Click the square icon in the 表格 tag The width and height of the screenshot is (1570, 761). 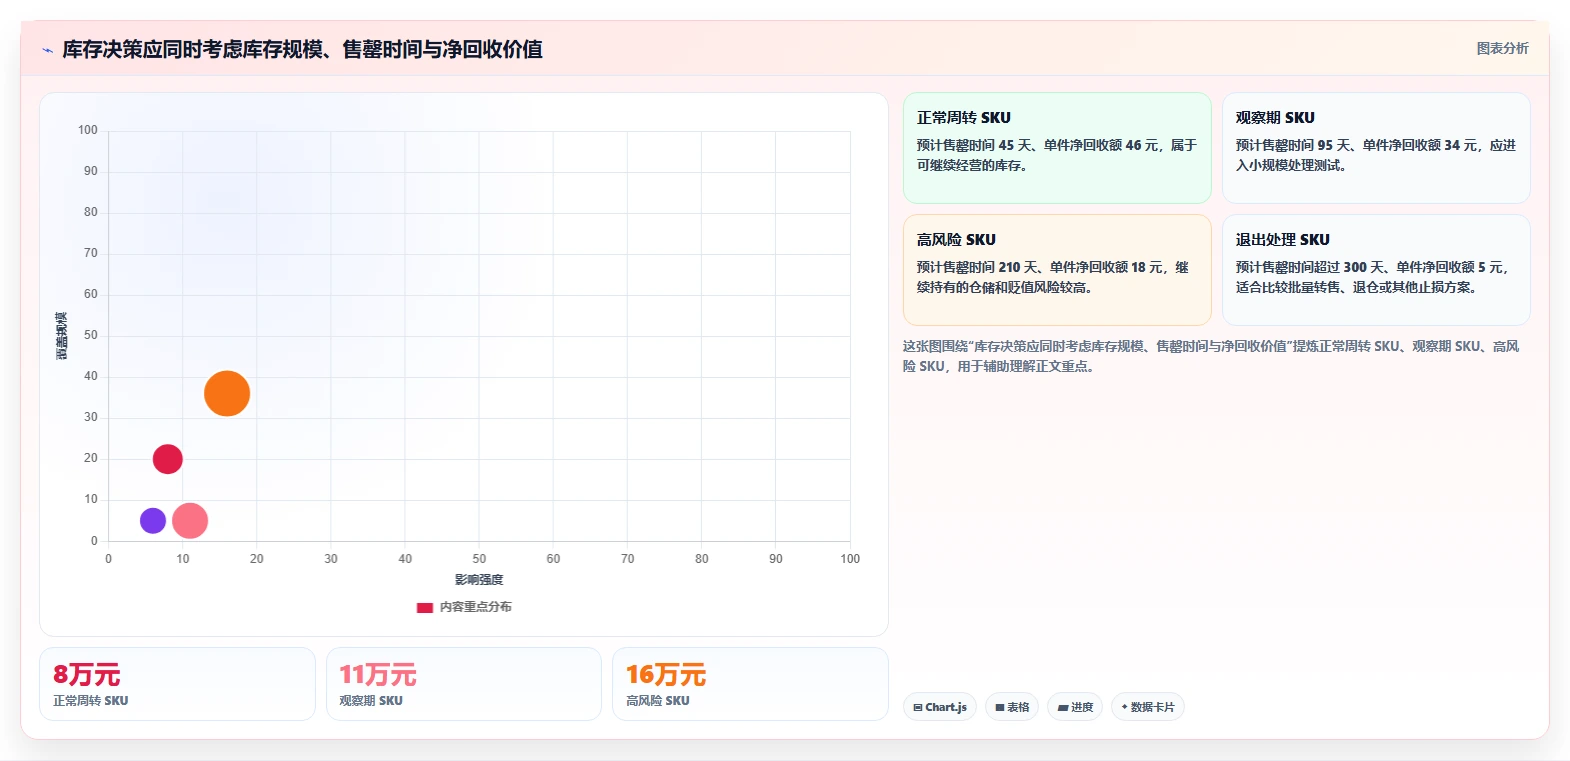1000,708
